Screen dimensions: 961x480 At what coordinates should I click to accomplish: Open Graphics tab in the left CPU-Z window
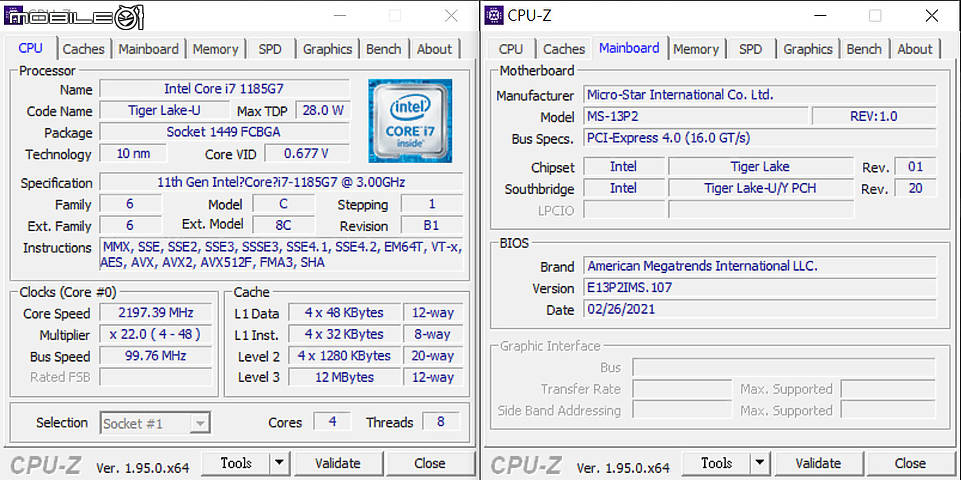(x=327, y=49)
